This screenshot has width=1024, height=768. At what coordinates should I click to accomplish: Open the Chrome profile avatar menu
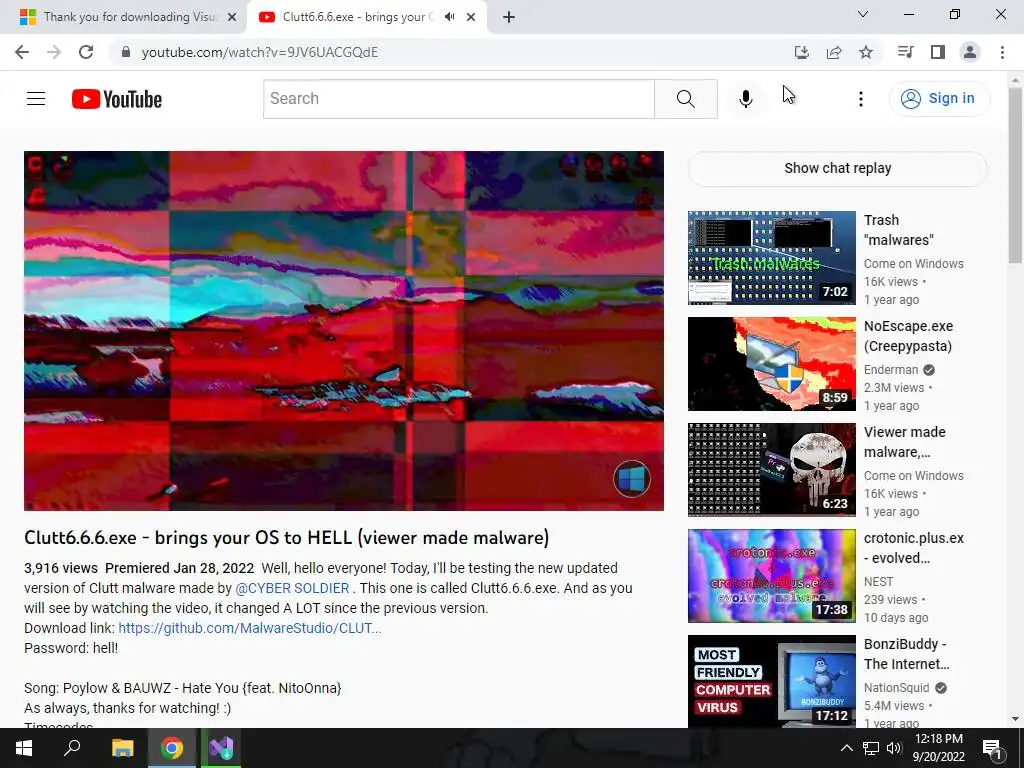[x=970, y=52]
